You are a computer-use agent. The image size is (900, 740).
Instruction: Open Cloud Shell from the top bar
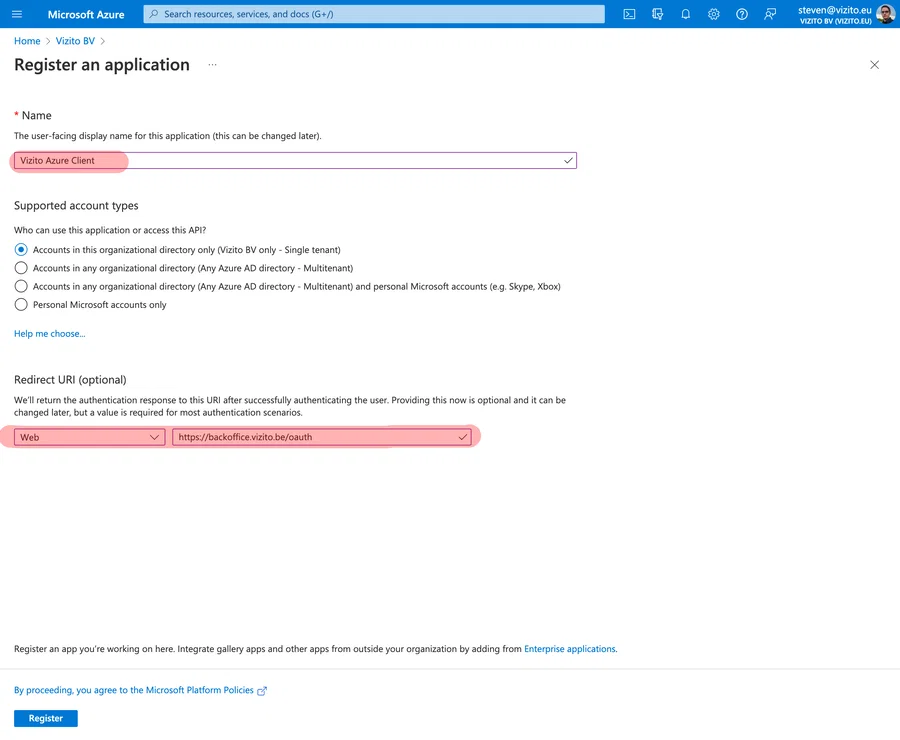(629, 14)
